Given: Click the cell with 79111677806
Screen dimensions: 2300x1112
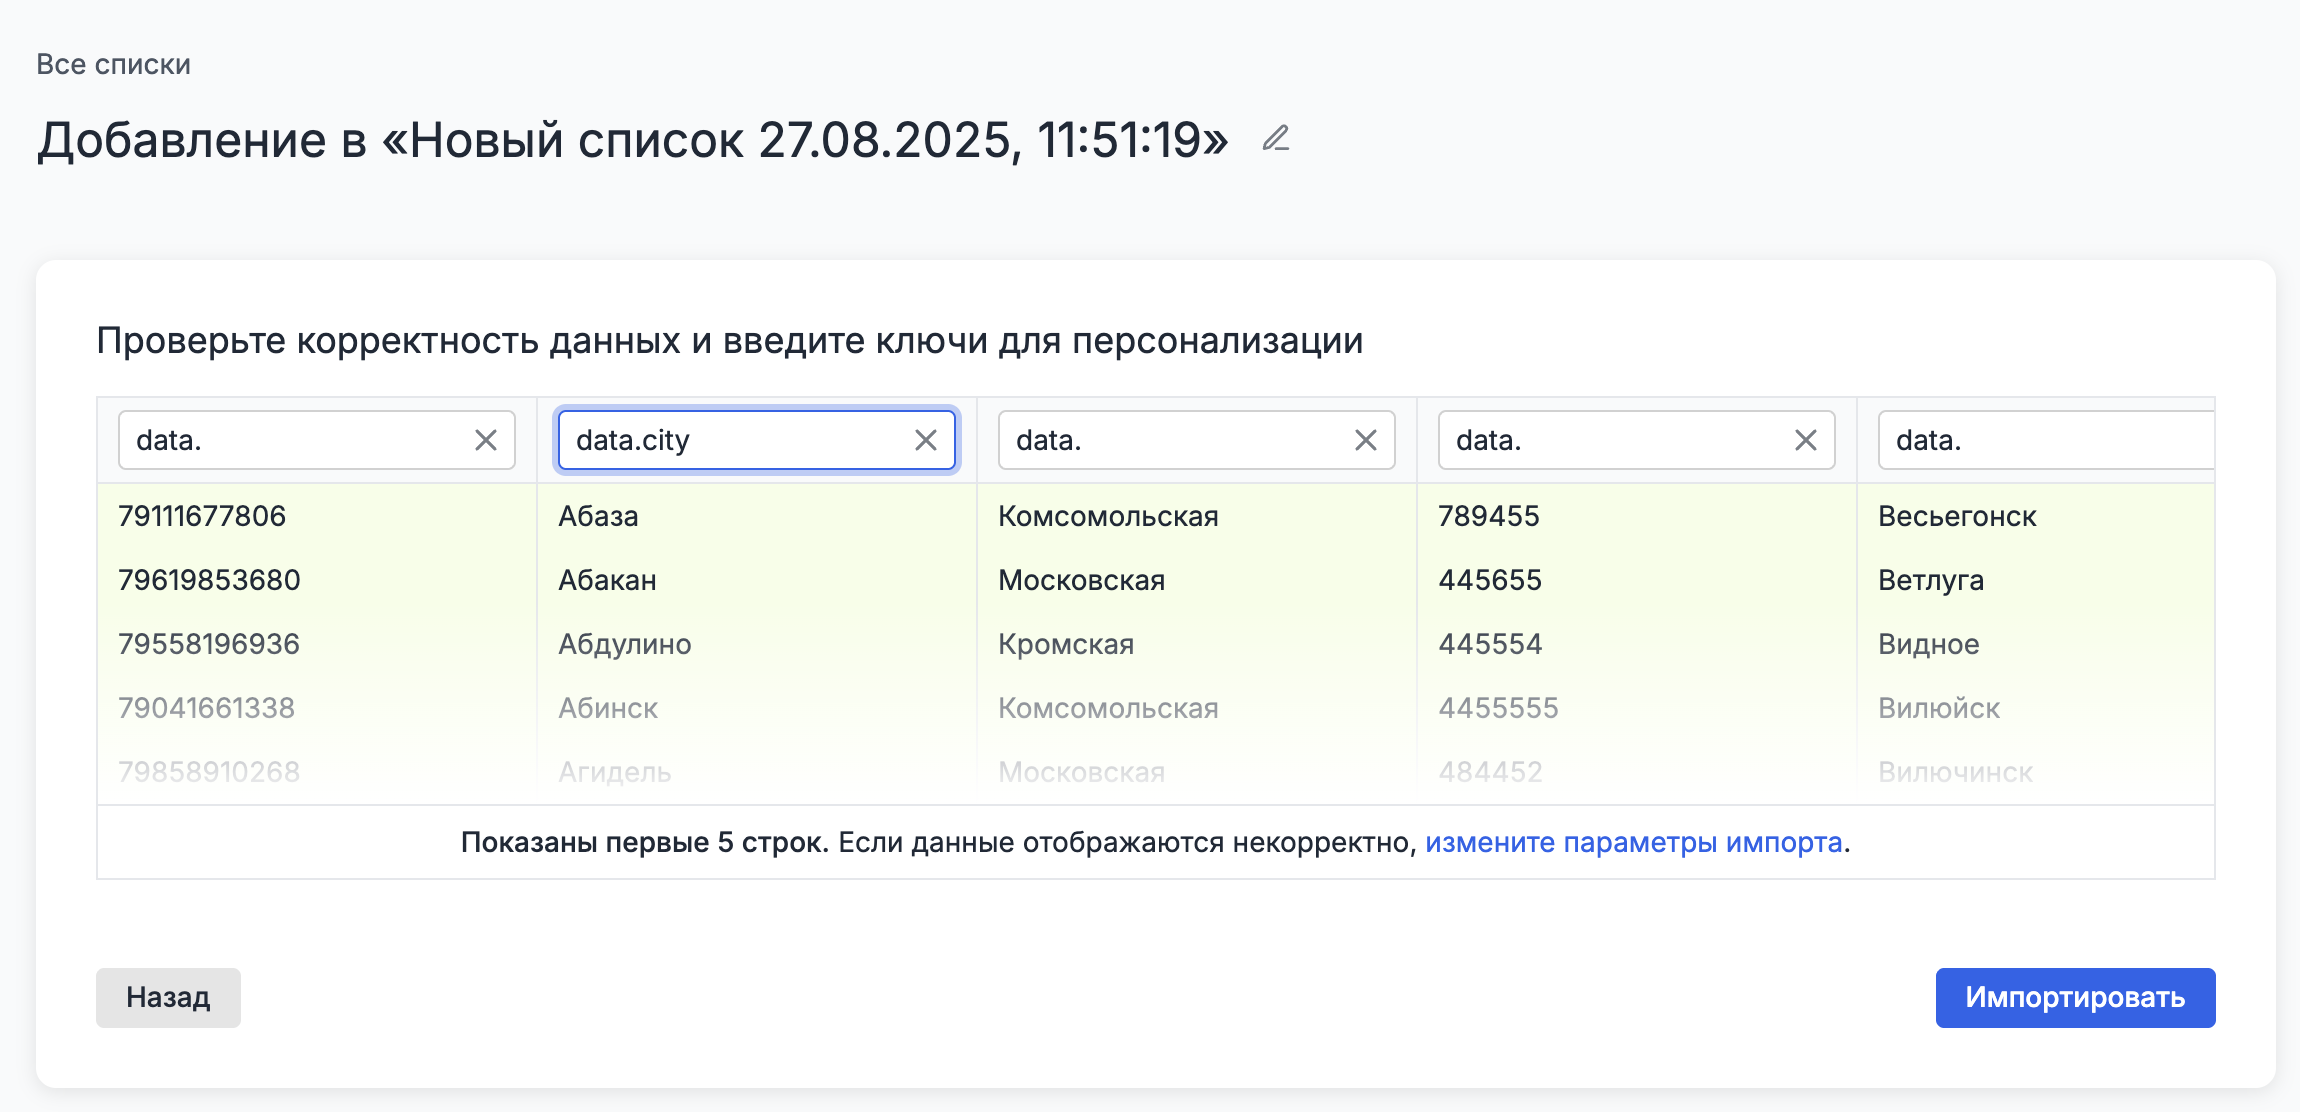Looking at the screenshot, I should (x=202, y=516).
